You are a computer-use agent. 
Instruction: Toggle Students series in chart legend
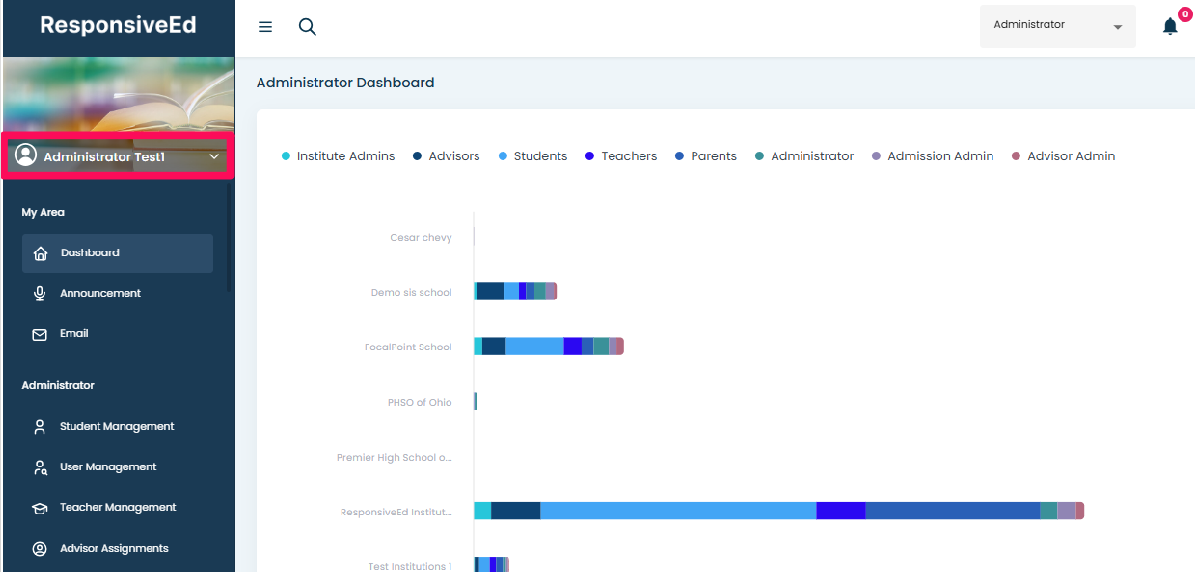(x=532, y=156)
